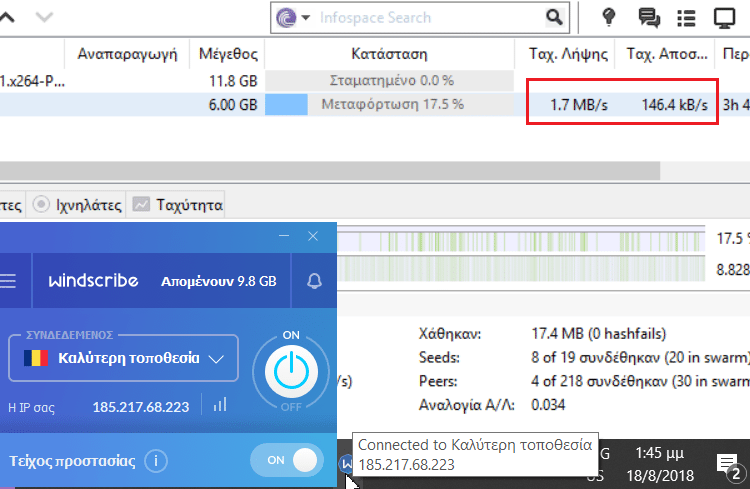Click the Ταχύτητα tab graph icon
Viewport: 750px width, 489px height.
point(141,204)
